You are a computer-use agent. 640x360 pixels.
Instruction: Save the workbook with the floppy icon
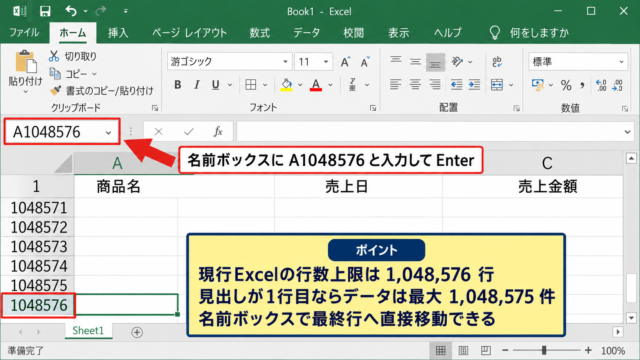(x=45, y=11)
